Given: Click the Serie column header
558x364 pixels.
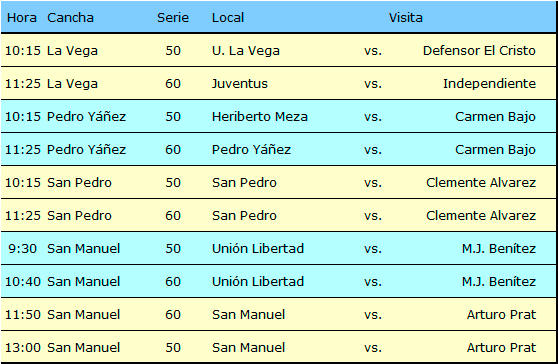Looking at the screenshot, I should click(173, 18).
